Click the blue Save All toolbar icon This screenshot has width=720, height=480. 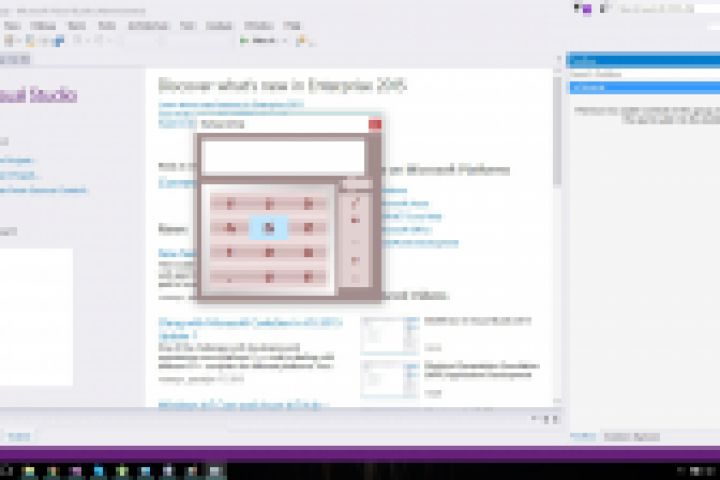(59, 41)
